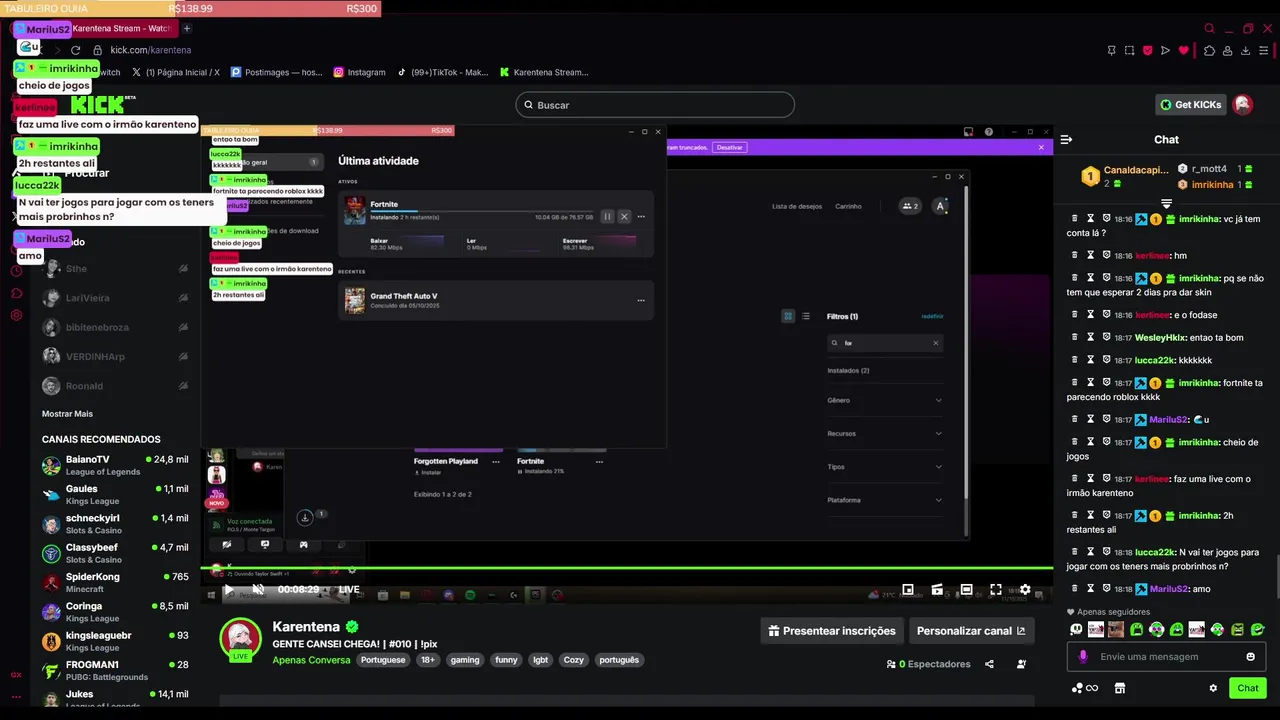Click the Apenas Conversa category link
The width and height of the screenshot is (1280, 720).
click(x=311, y=660)
